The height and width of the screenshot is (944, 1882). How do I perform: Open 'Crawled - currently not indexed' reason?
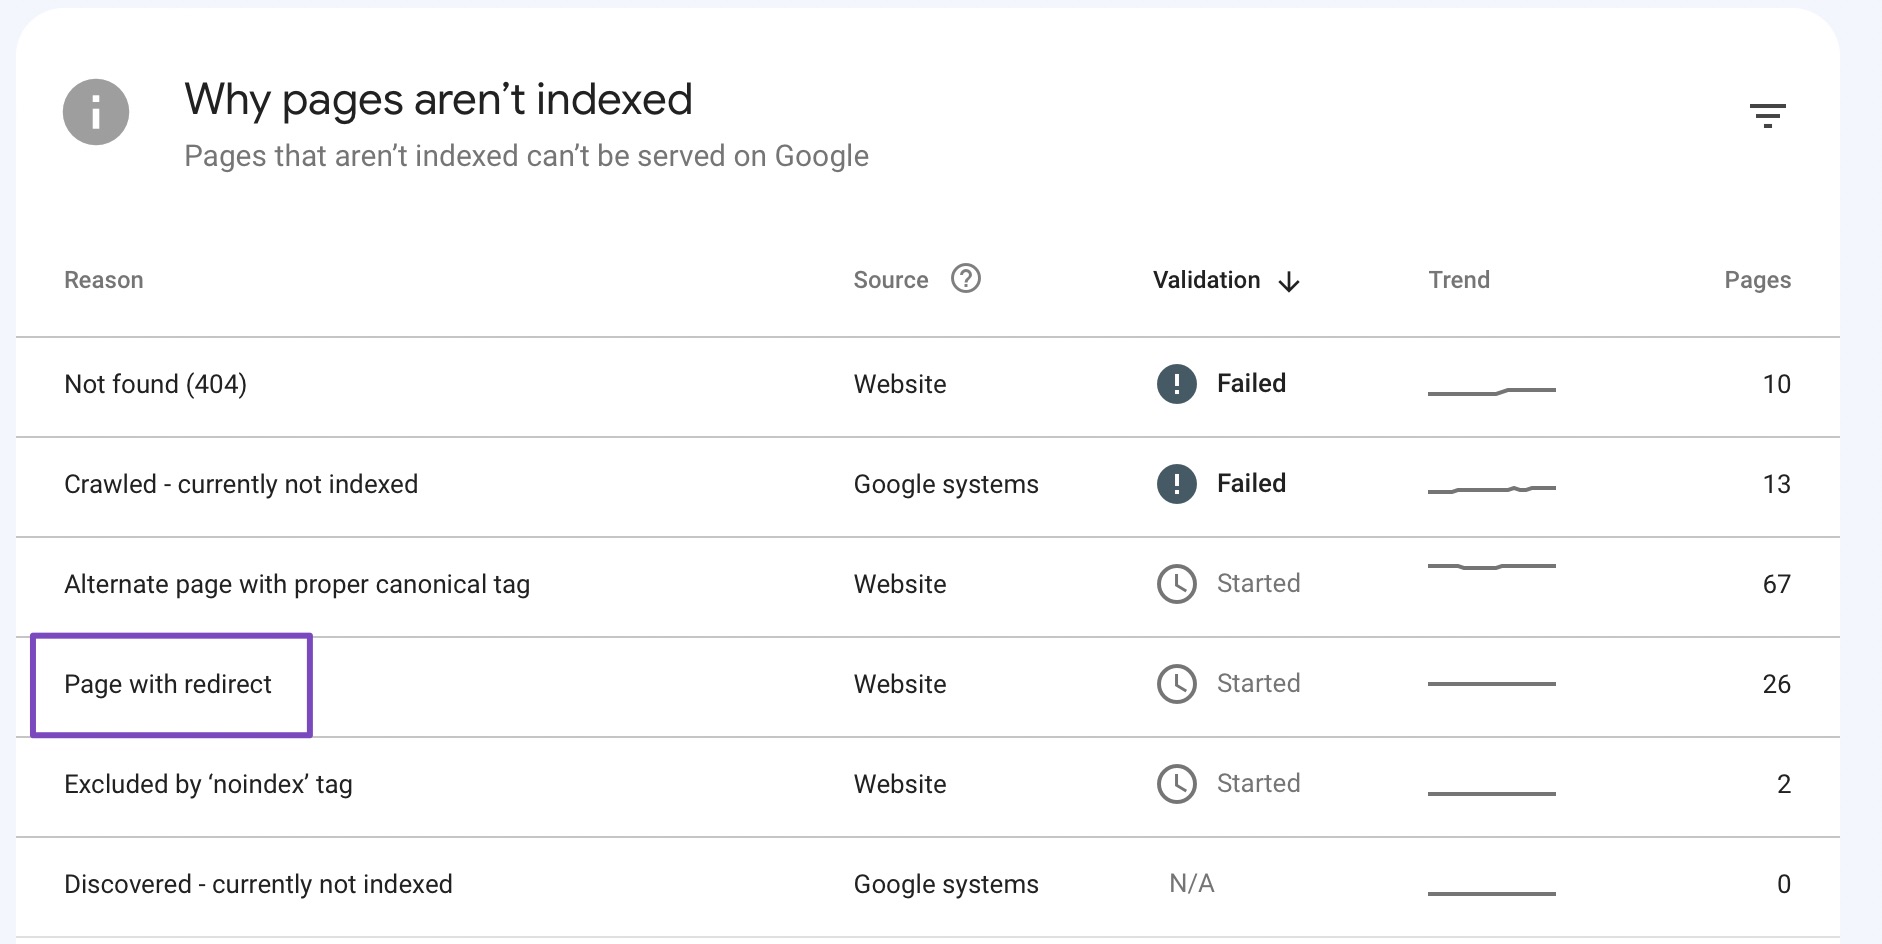click(x=241, y=484)
